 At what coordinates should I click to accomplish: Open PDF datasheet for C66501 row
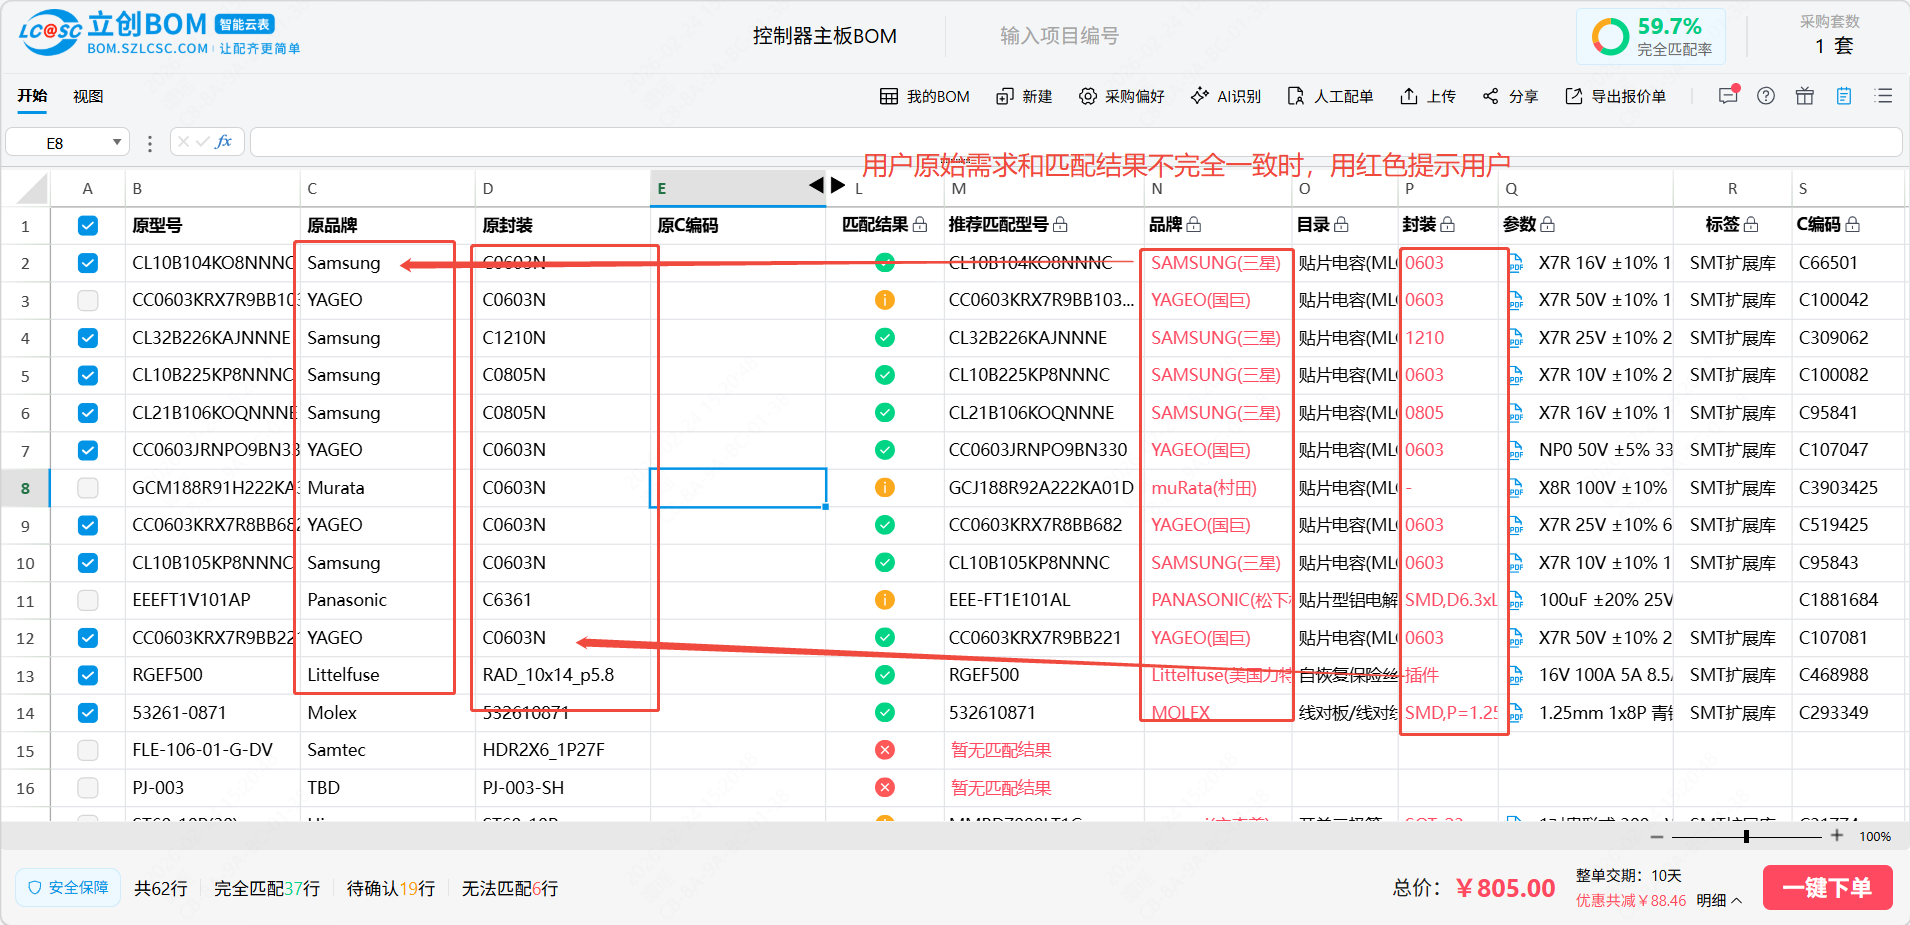[1516, 264]
